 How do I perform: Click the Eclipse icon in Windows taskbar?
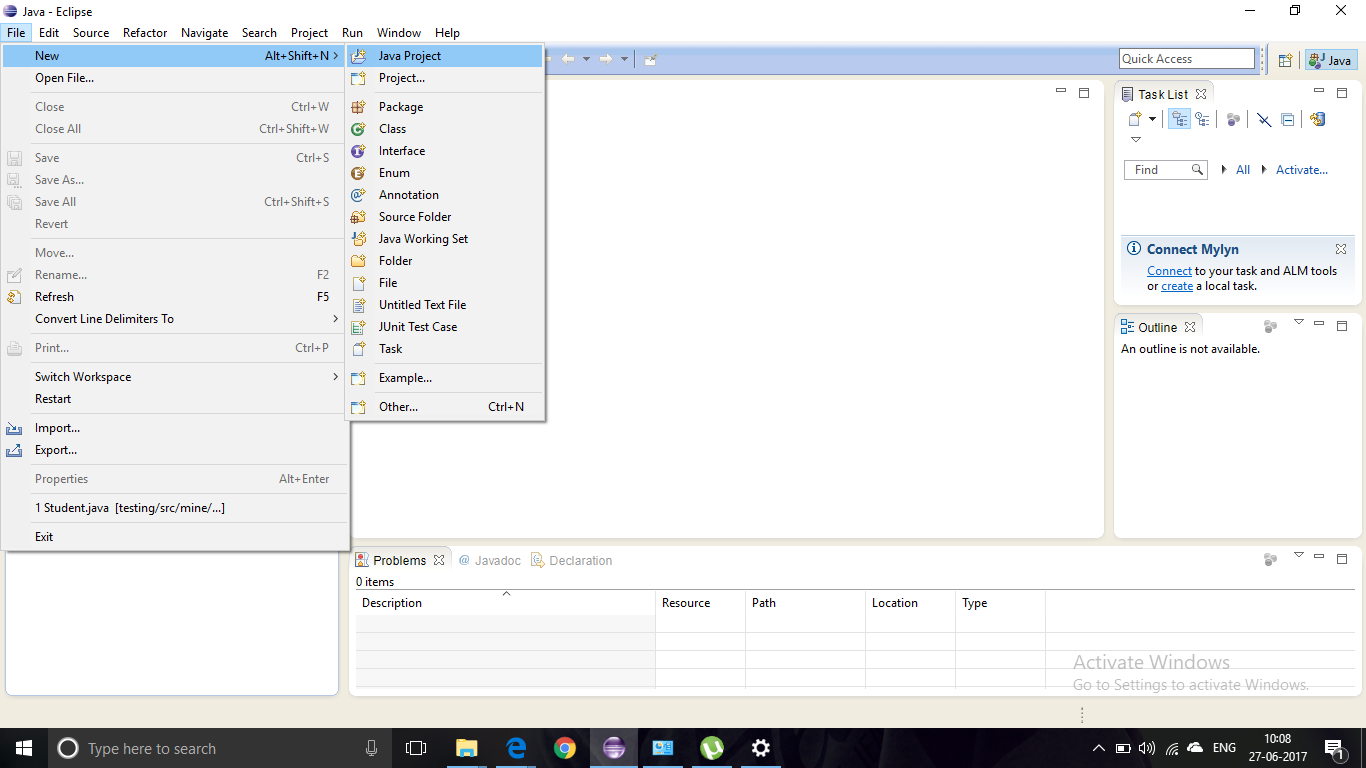click(x=614, y=748)
